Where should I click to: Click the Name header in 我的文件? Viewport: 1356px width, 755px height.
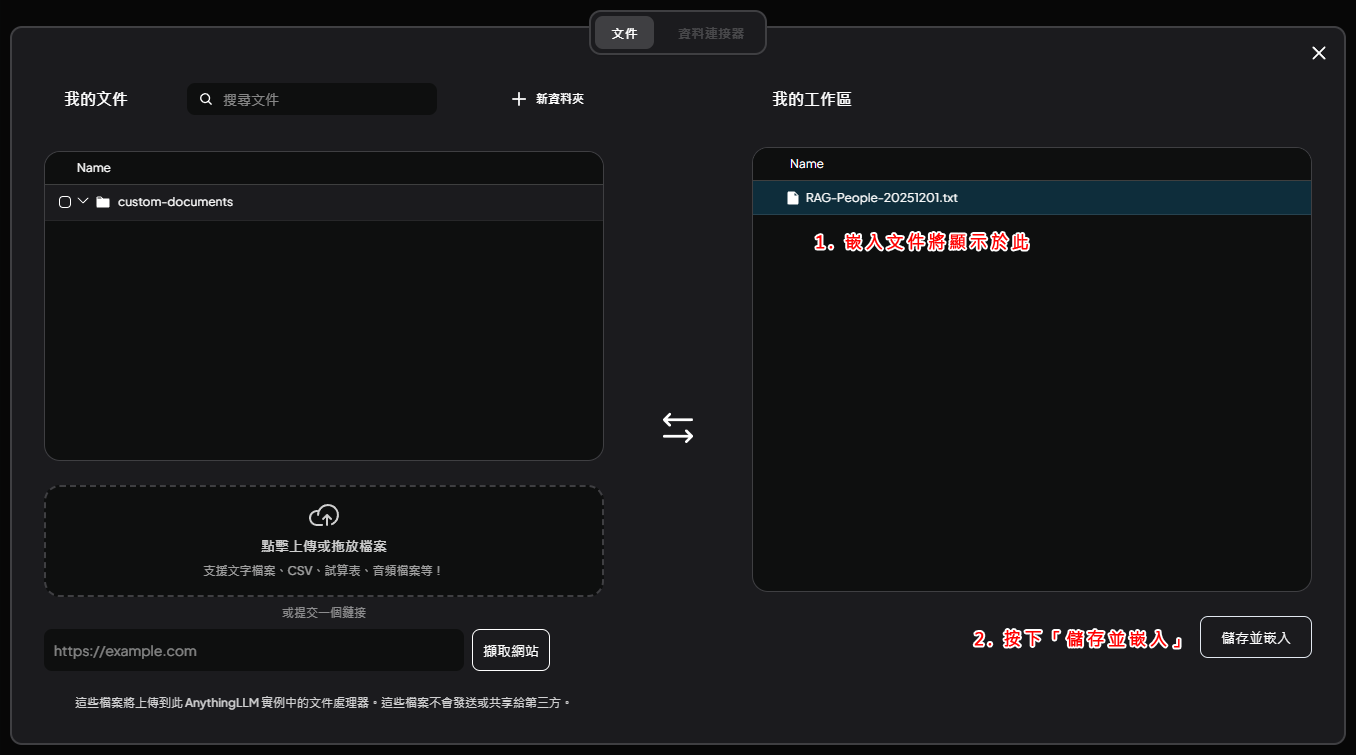94,168
